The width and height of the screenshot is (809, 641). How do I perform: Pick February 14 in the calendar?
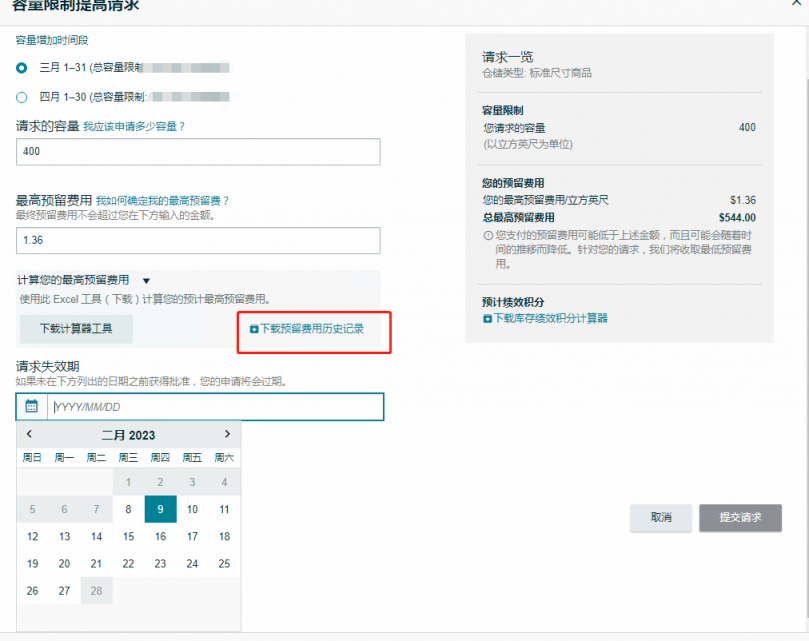[x=96, y=537]
